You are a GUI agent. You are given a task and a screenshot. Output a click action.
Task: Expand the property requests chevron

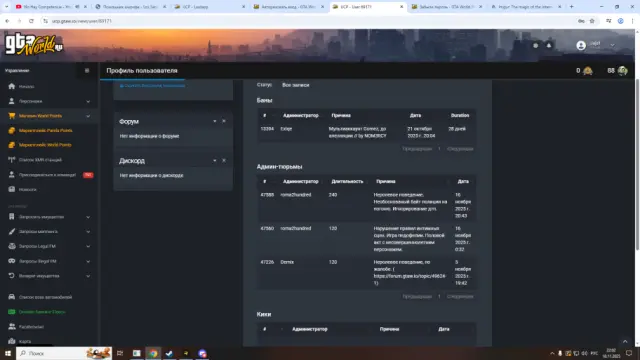click(x=88, y=217)
